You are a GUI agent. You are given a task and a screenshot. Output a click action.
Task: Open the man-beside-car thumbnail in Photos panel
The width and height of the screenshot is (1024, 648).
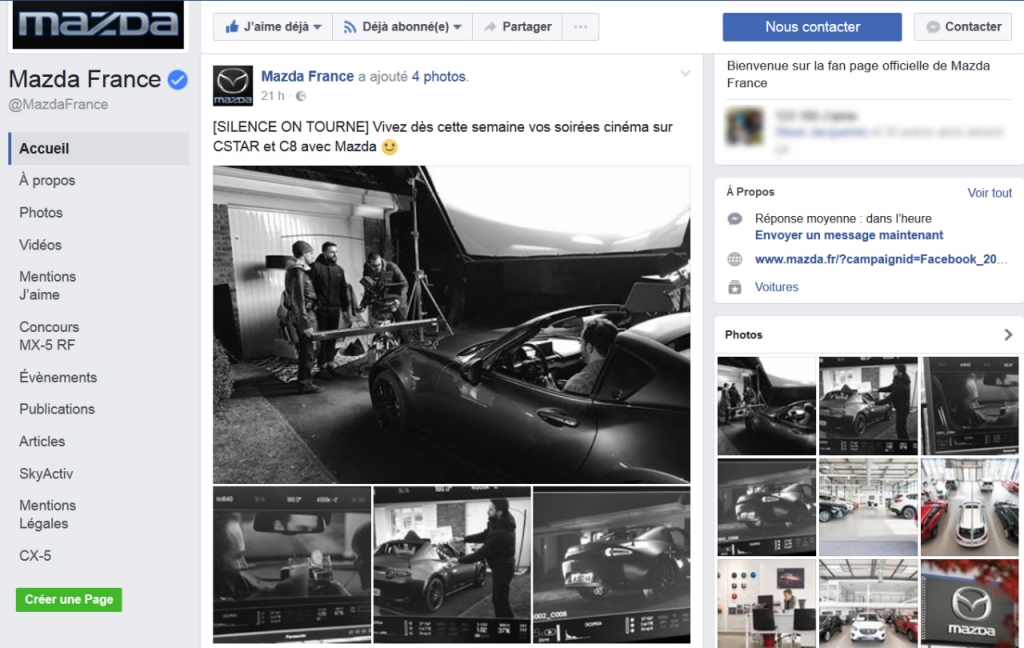(x=869, y=406)
